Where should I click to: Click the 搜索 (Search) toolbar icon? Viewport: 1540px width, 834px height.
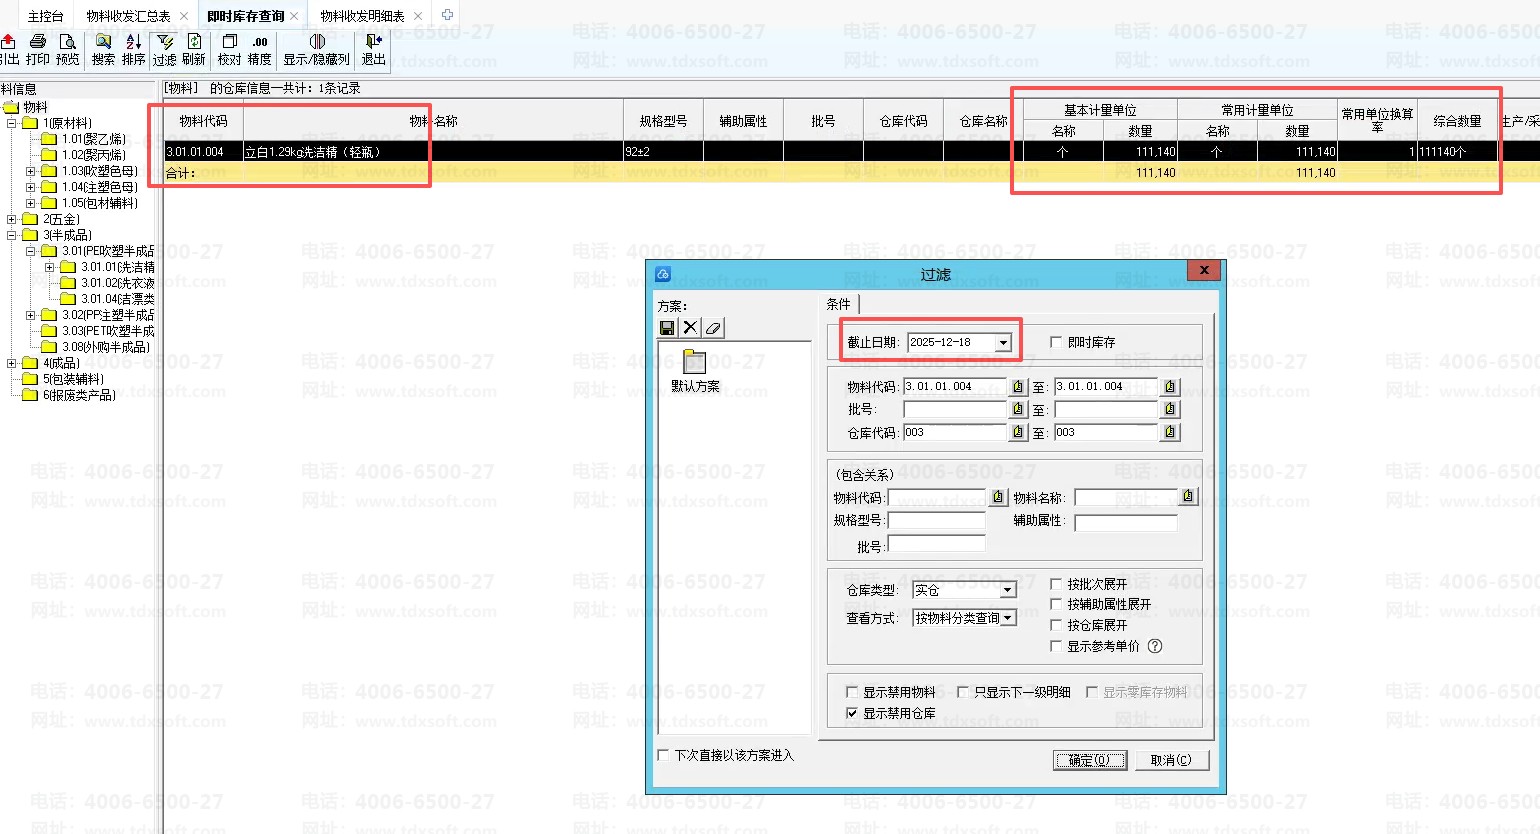[x=103, y=42]
